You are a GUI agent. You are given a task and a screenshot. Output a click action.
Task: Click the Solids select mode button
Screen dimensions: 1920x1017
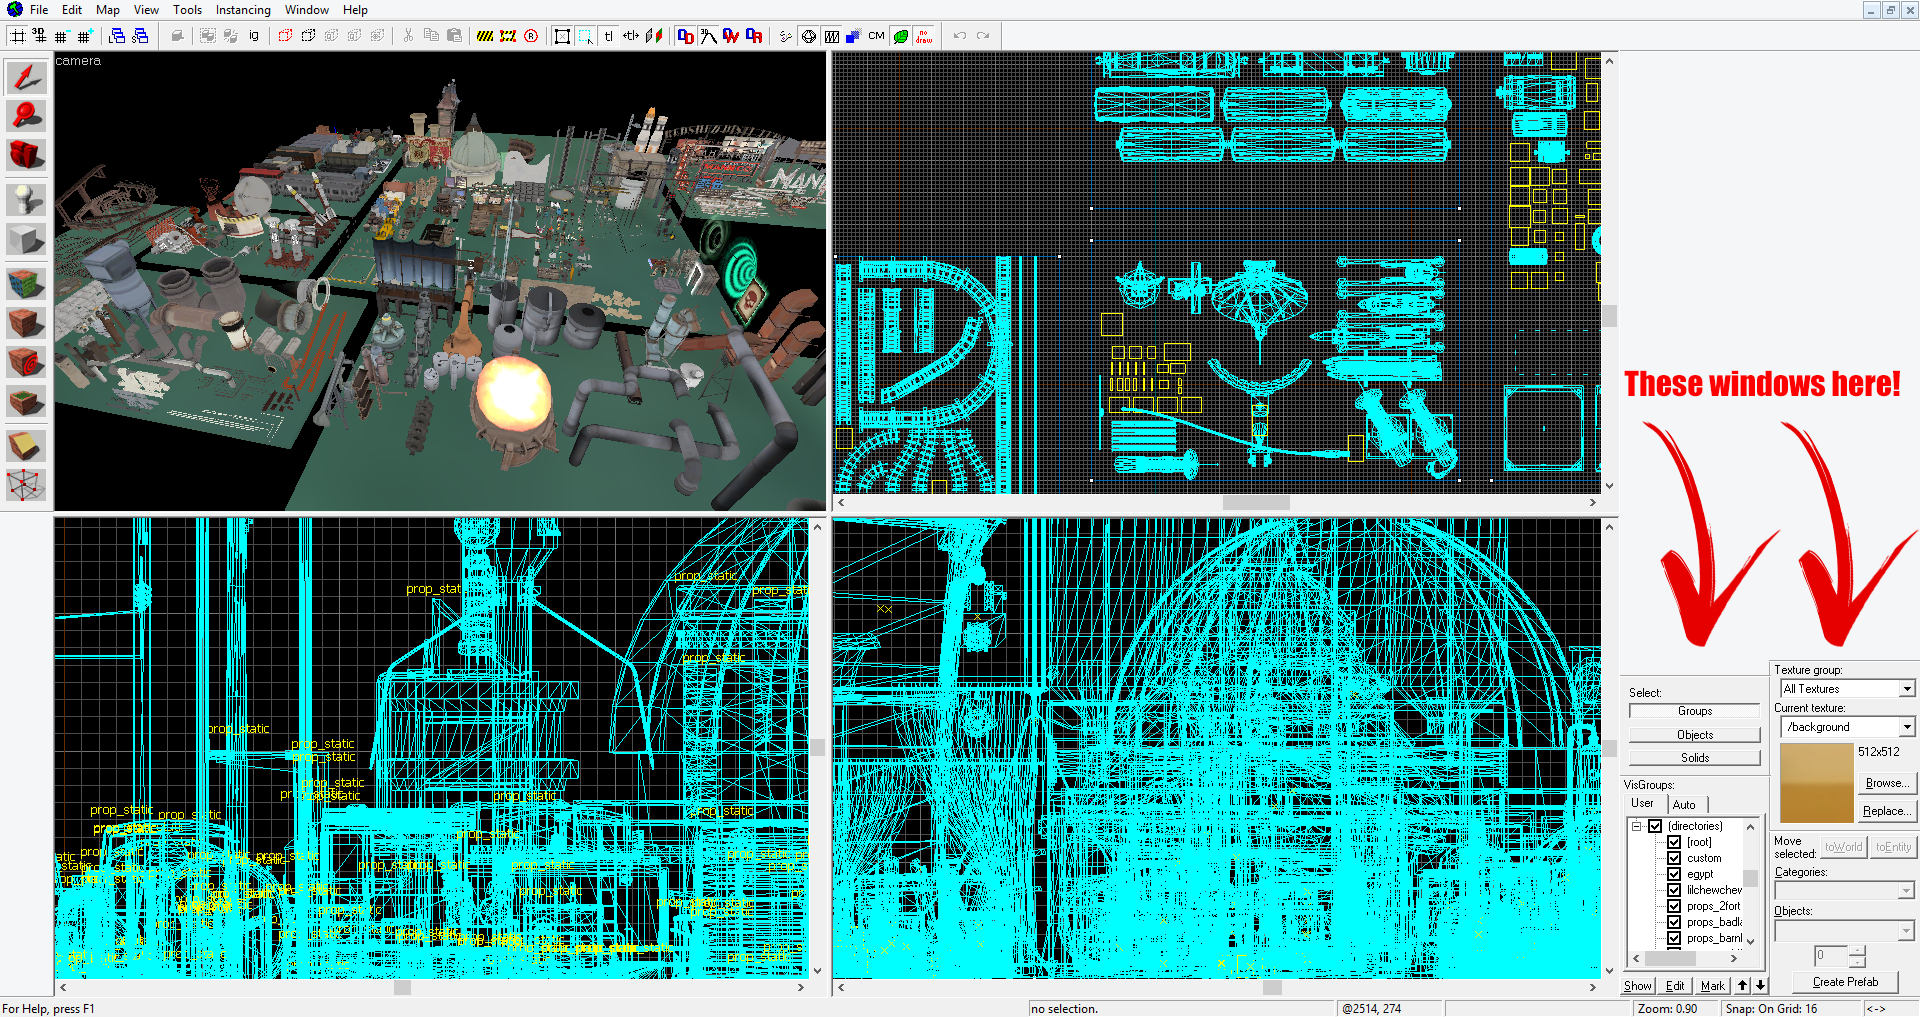[x=1694, y=758]
